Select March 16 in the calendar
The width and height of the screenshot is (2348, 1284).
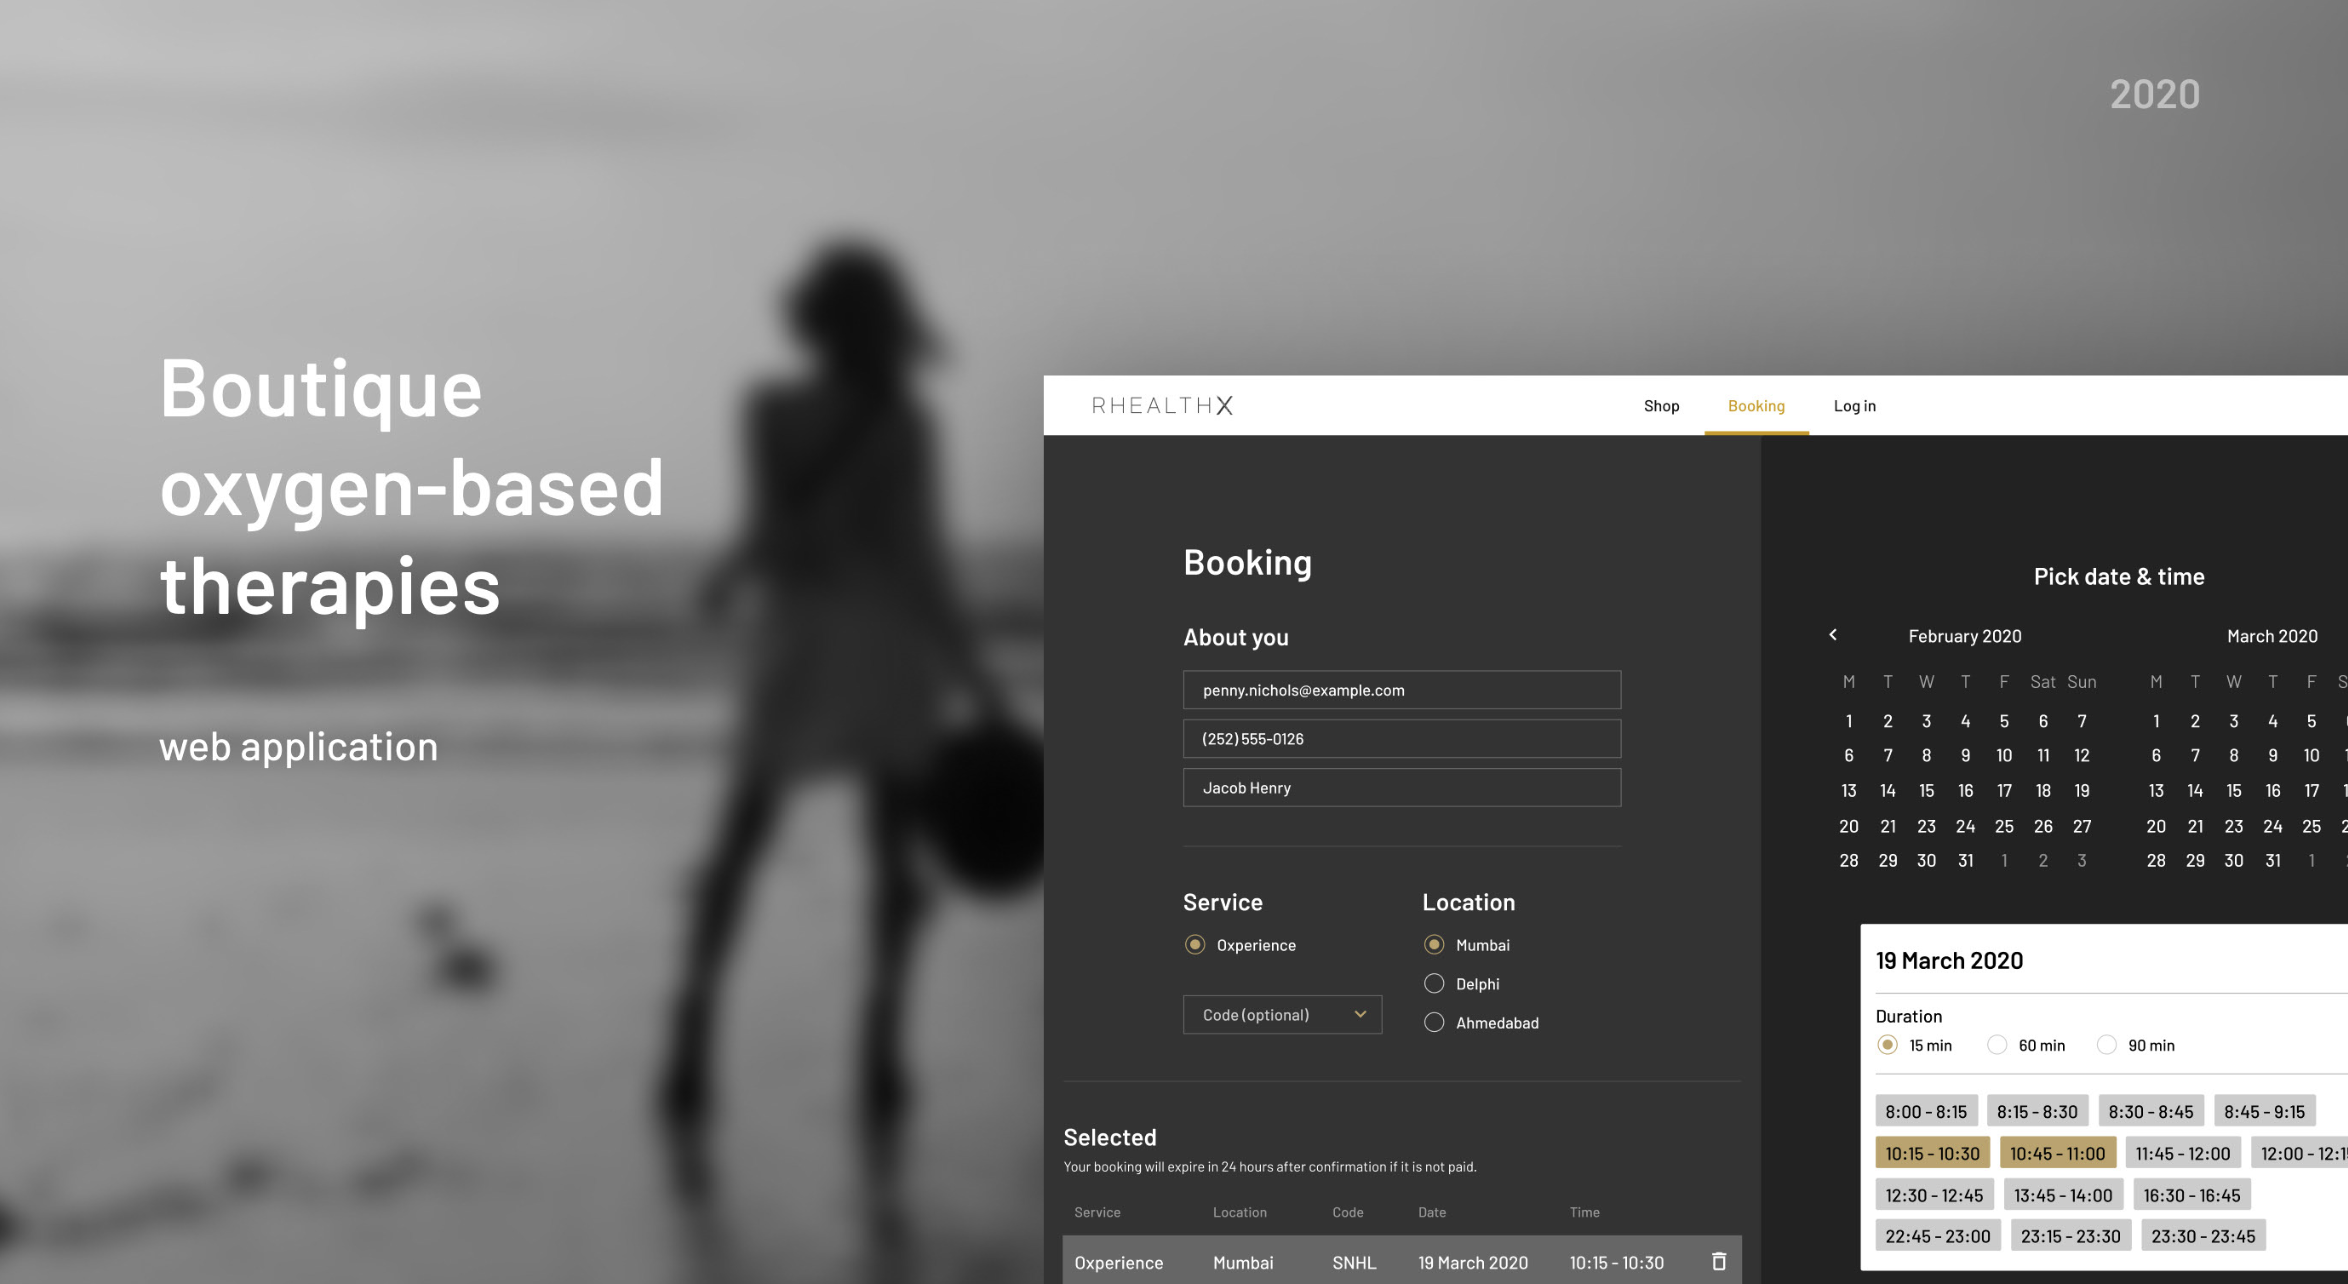click(2272, 791)
